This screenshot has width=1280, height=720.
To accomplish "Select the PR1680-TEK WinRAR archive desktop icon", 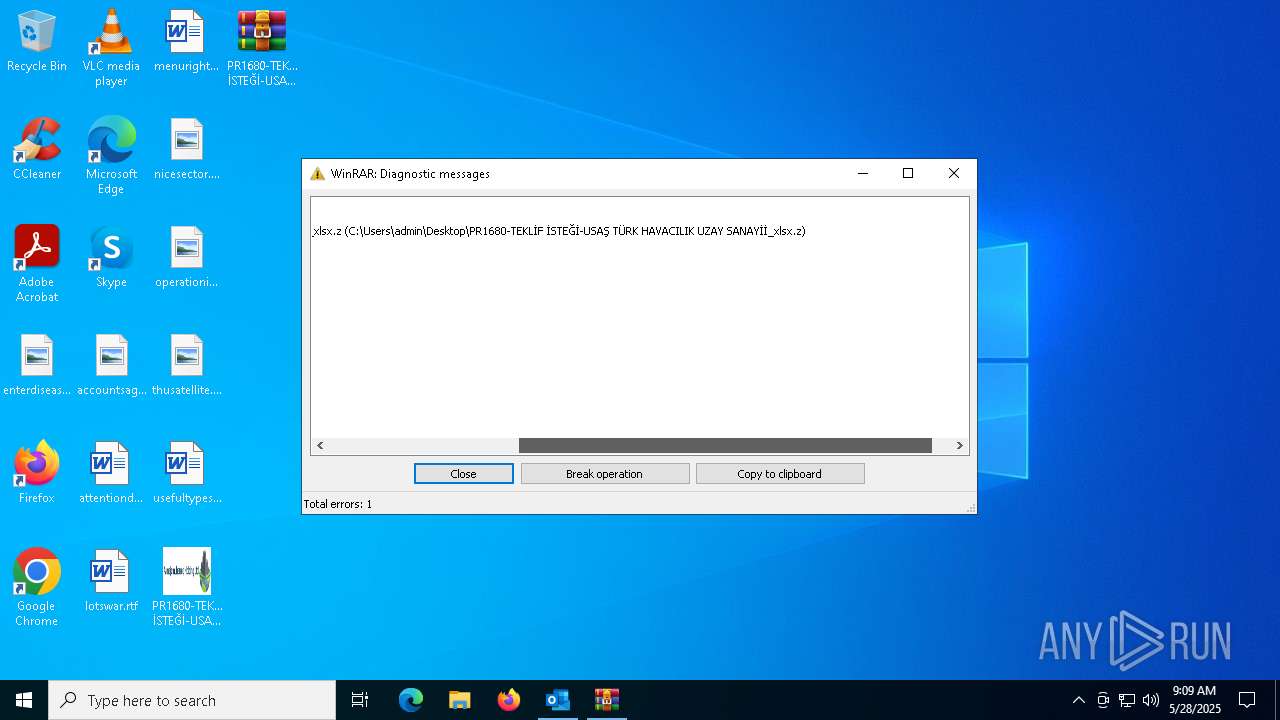I will (262, 48).
